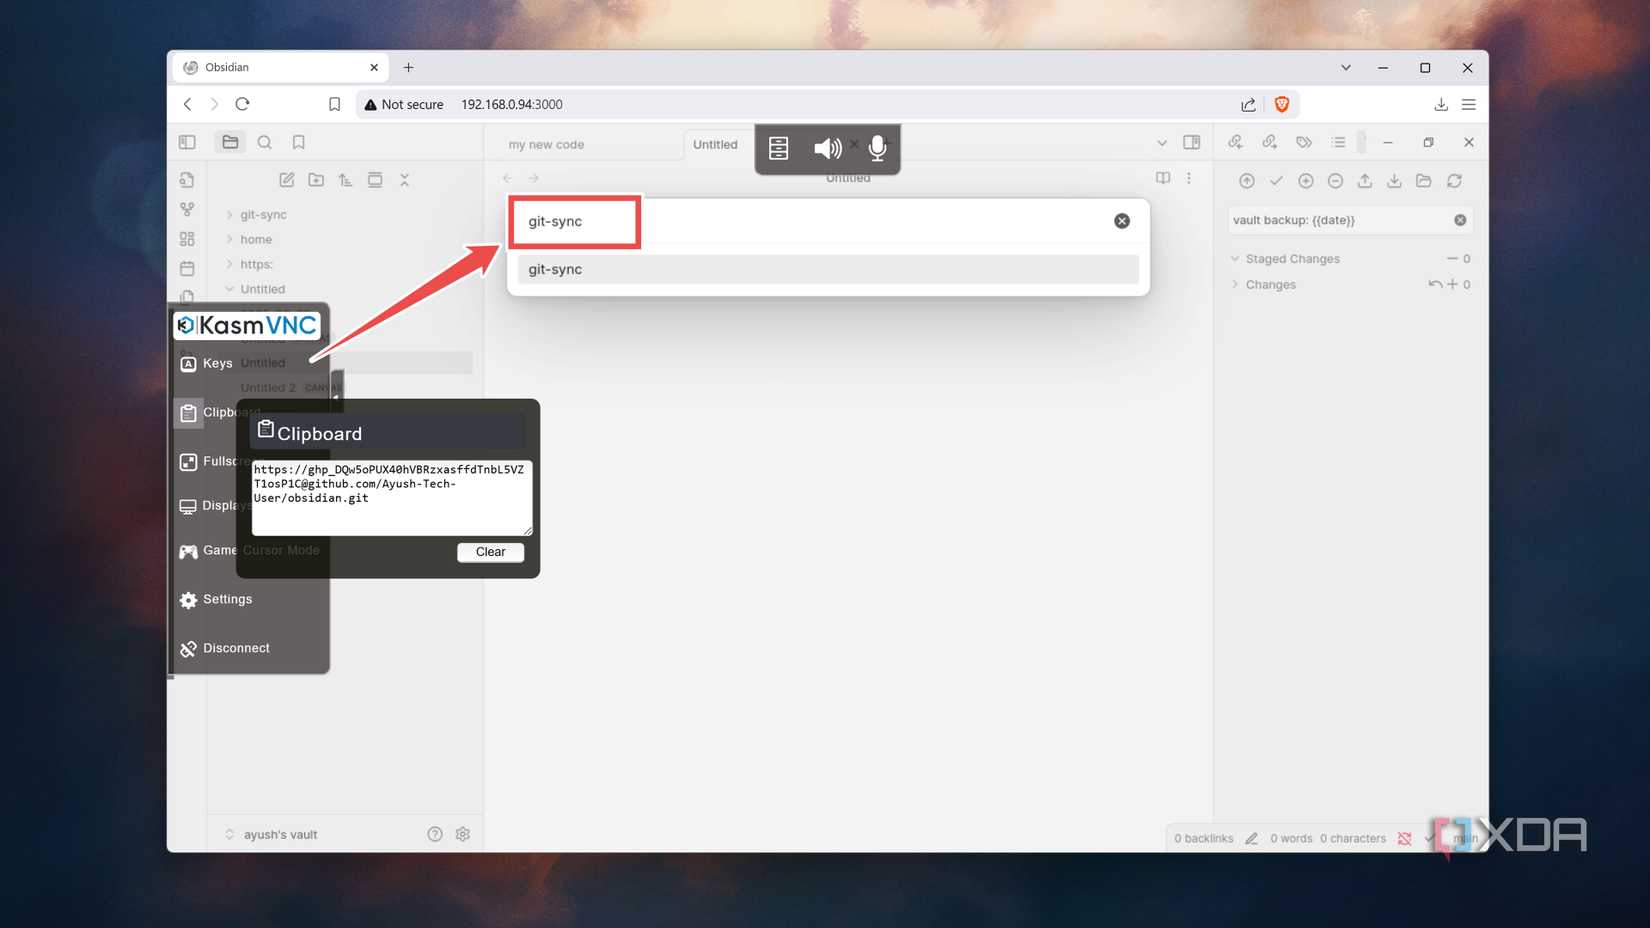Viewport: 1650px width, 928px height.
Task: Create a new note in the file explorer
Action: coord(286,180)
